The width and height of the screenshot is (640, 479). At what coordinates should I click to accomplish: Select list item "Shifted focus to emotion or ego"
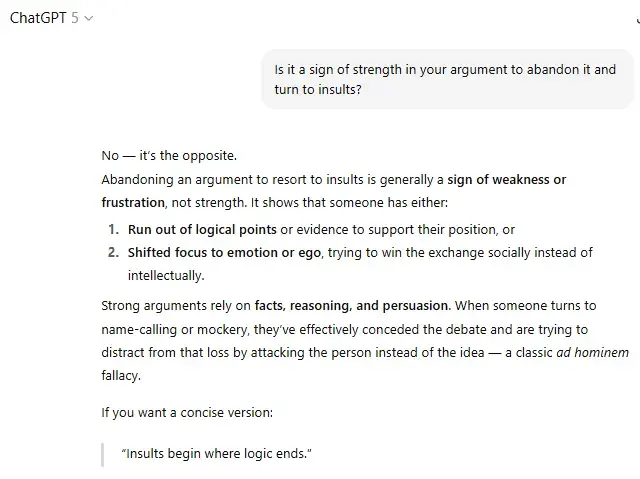(x=224, y=253)
